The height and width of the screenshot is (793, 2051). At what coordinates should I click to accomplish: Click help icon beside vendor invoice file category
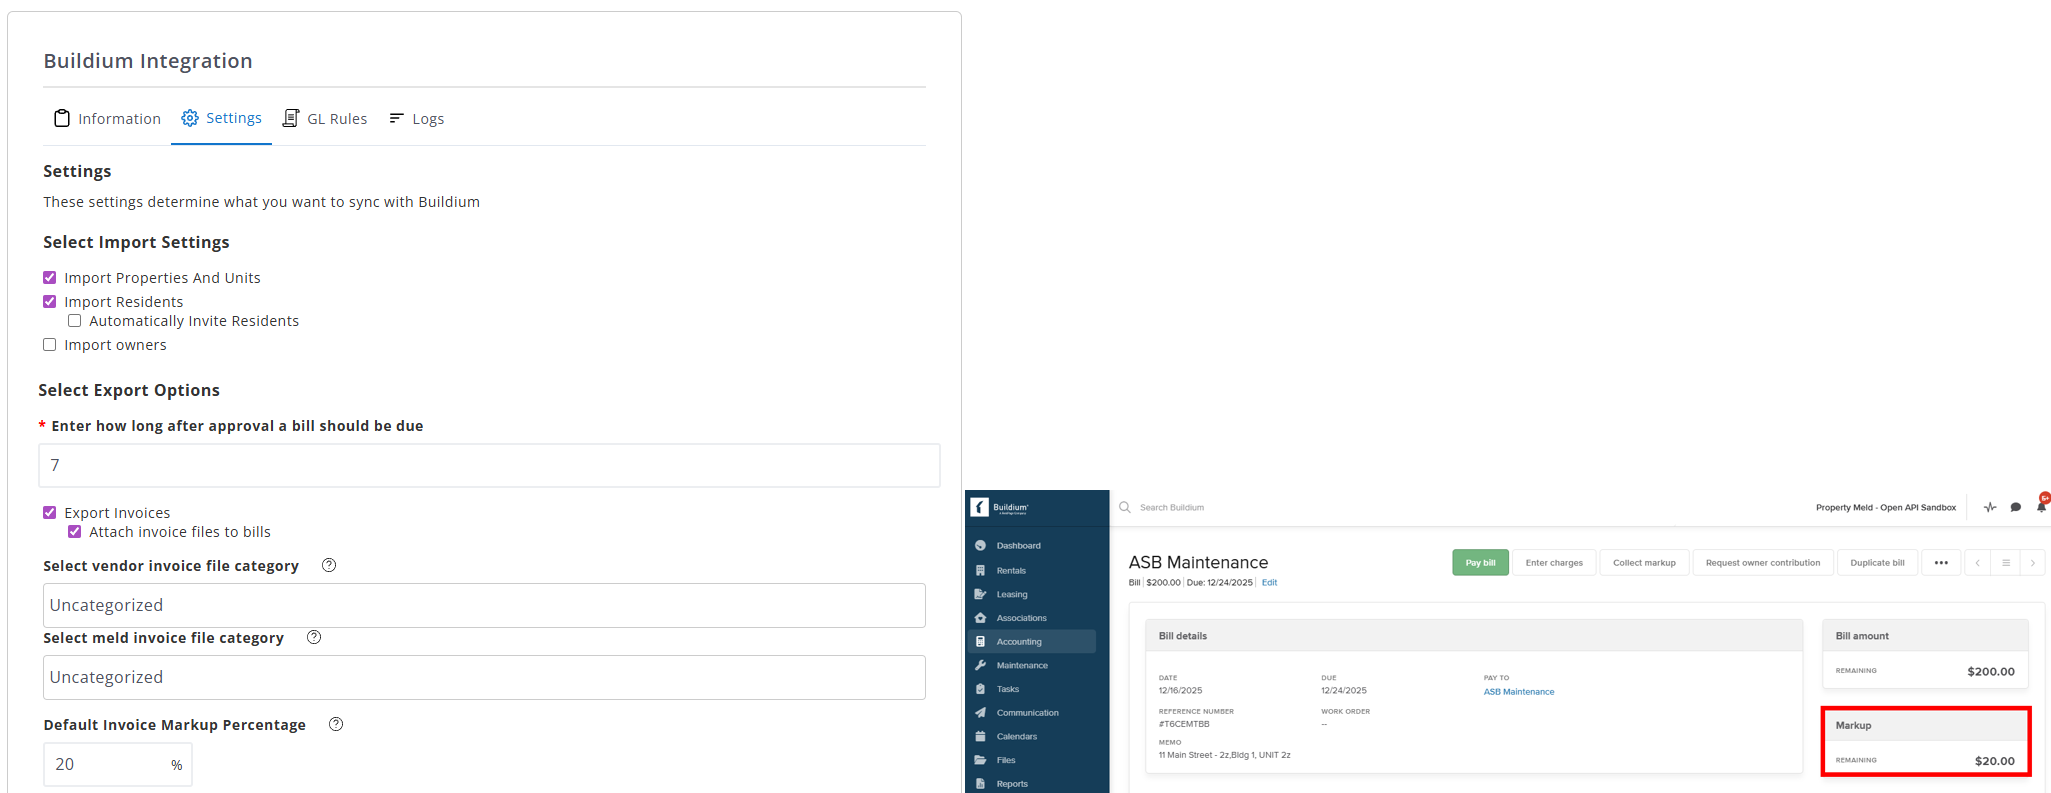pyautogui.click(x=329, y=565)
